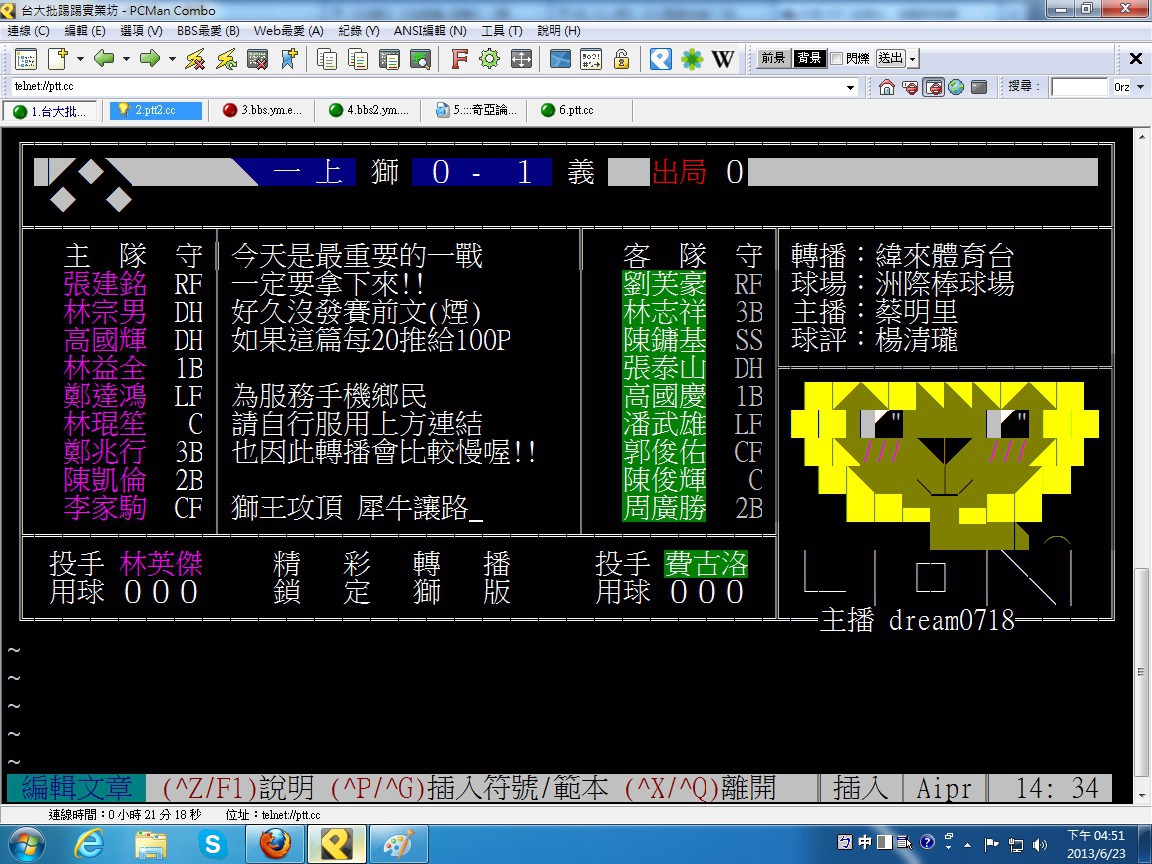Open Skype from the Windows taskbar

click(212, 845)
